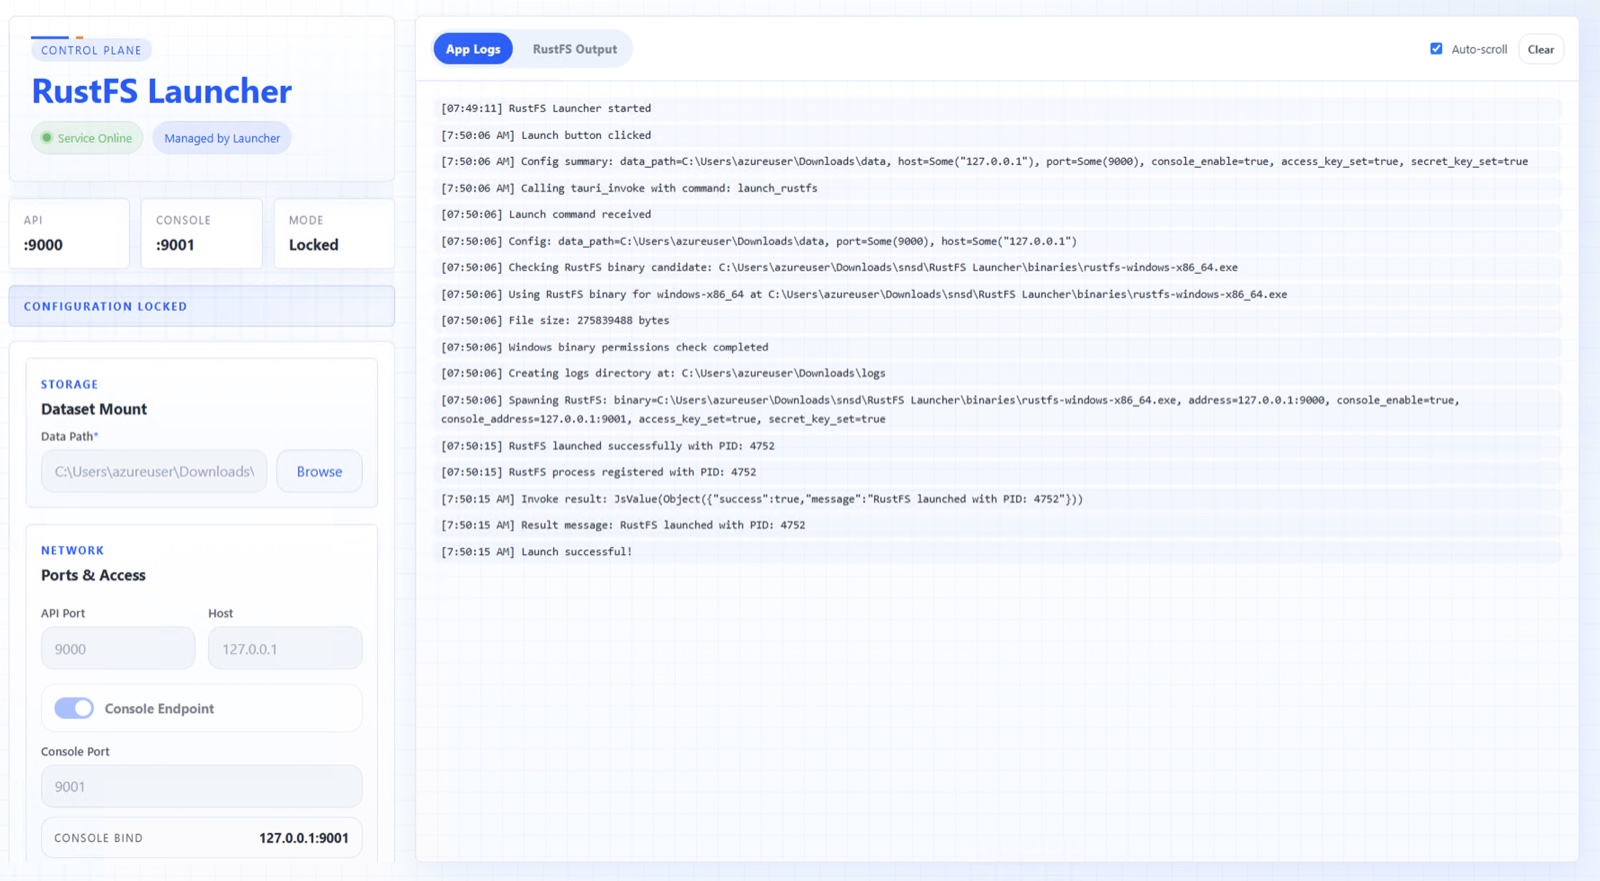Click the 'Windows binary permissions check completed' line

pos(998,347)
